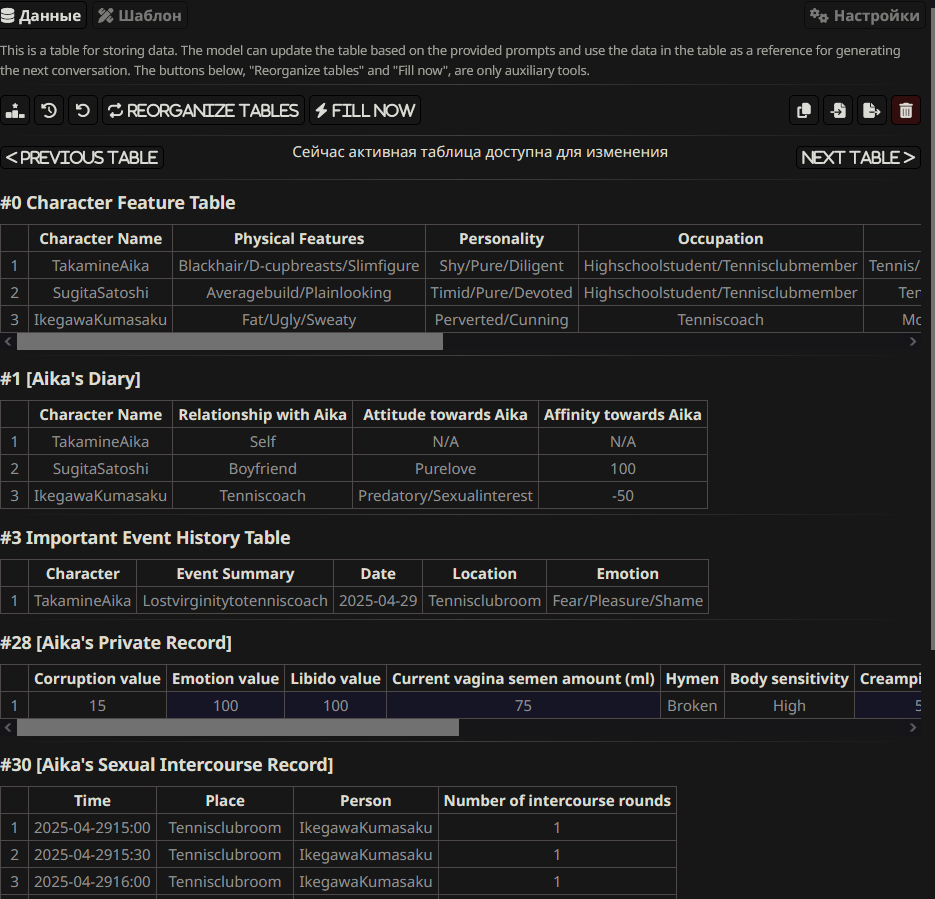The width and height of the screenshot is (935, 899).
Task: Open the history clock icon button
Action: [49, 110]
